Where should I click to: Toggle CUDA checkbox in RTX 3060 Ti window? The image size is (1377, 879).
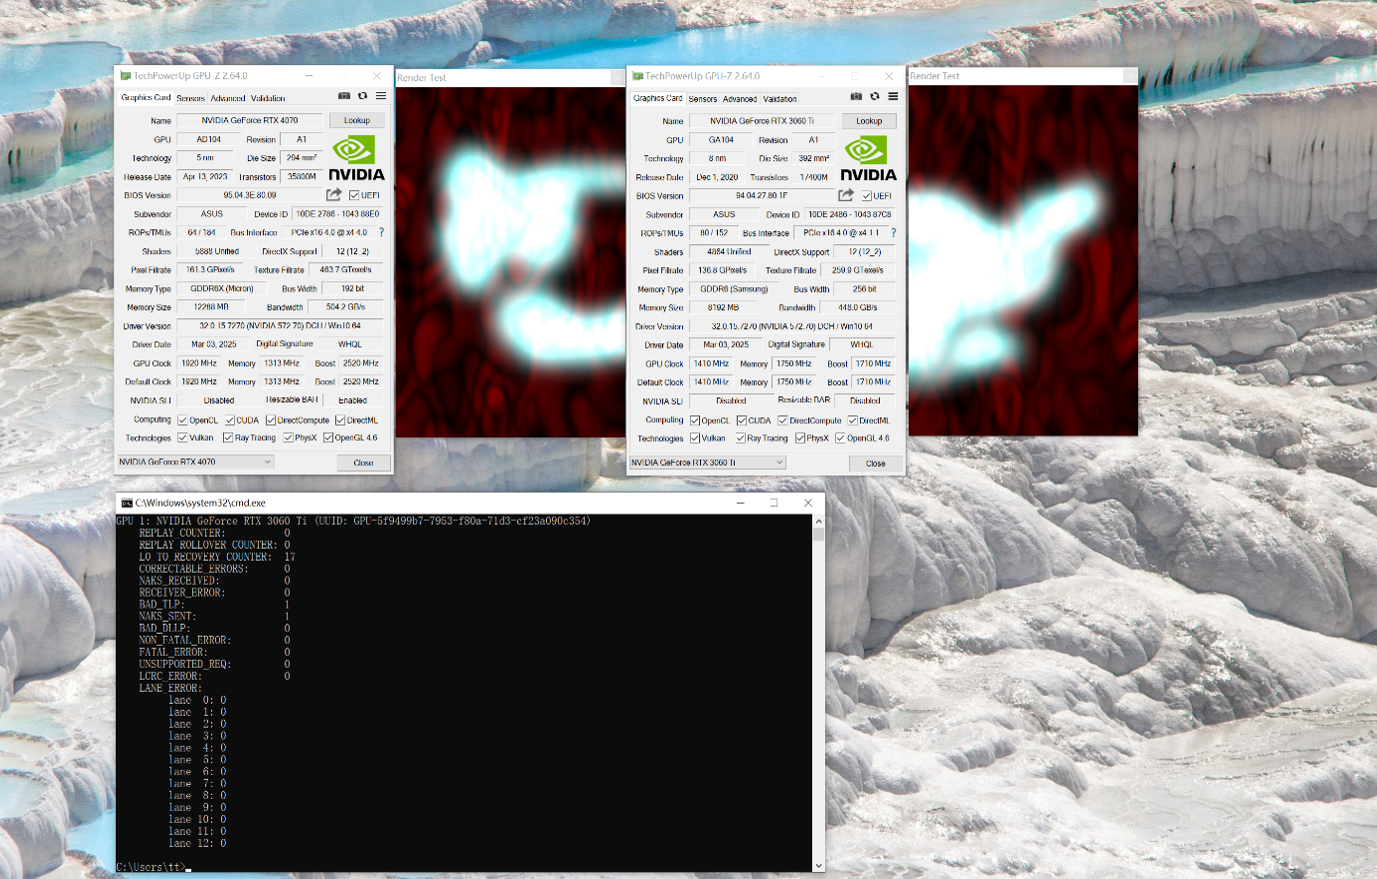click(x=742, y=421)
